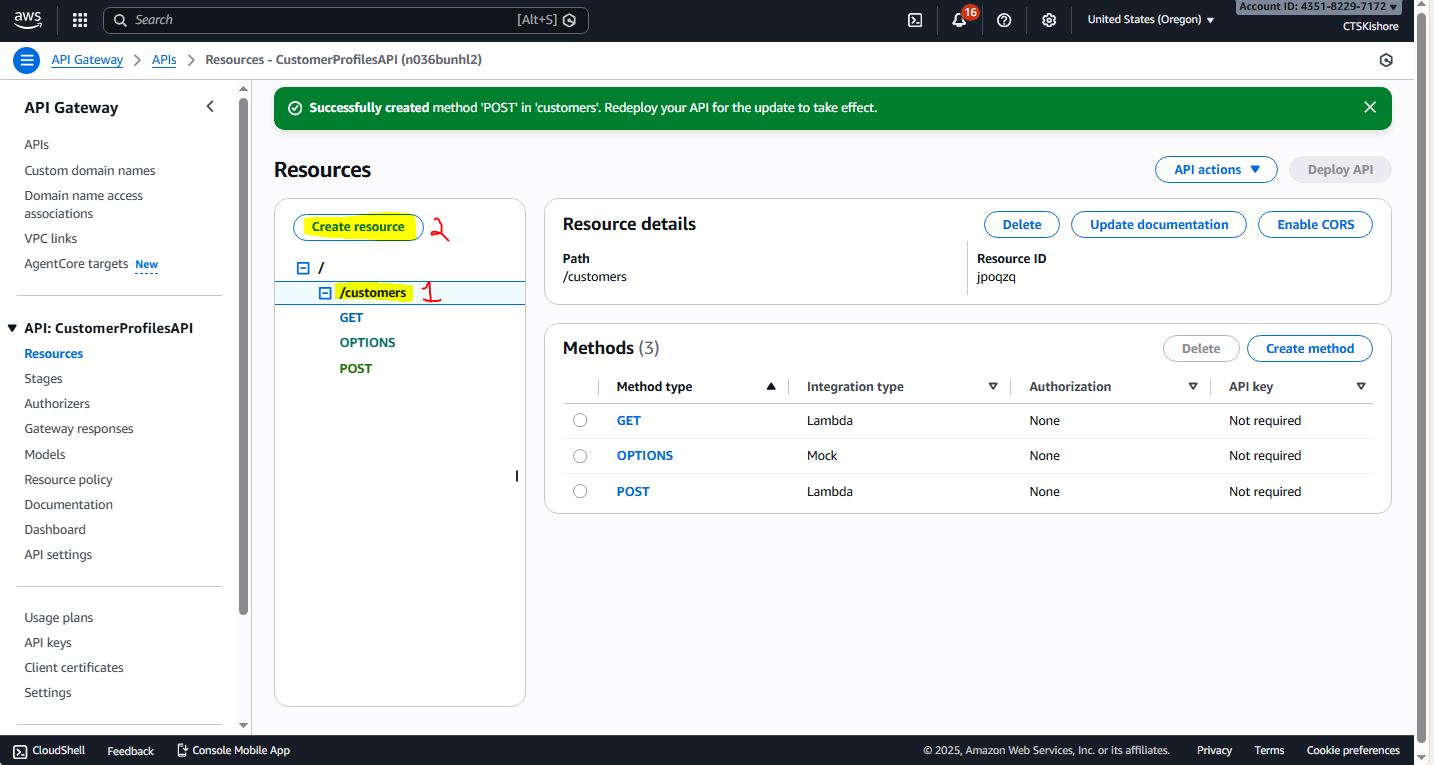The width and height of the screenshot is (1434, 765).
Task: Open the settings gear icon
Action: coord(1048,20)
